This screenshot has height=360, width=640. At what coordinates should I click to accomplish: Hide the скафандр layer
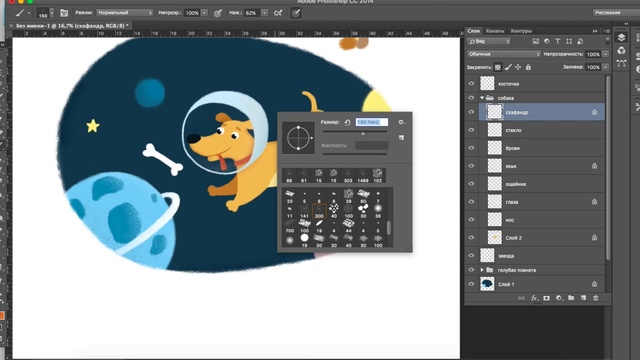pyautogui.click(x=471, y=112)
